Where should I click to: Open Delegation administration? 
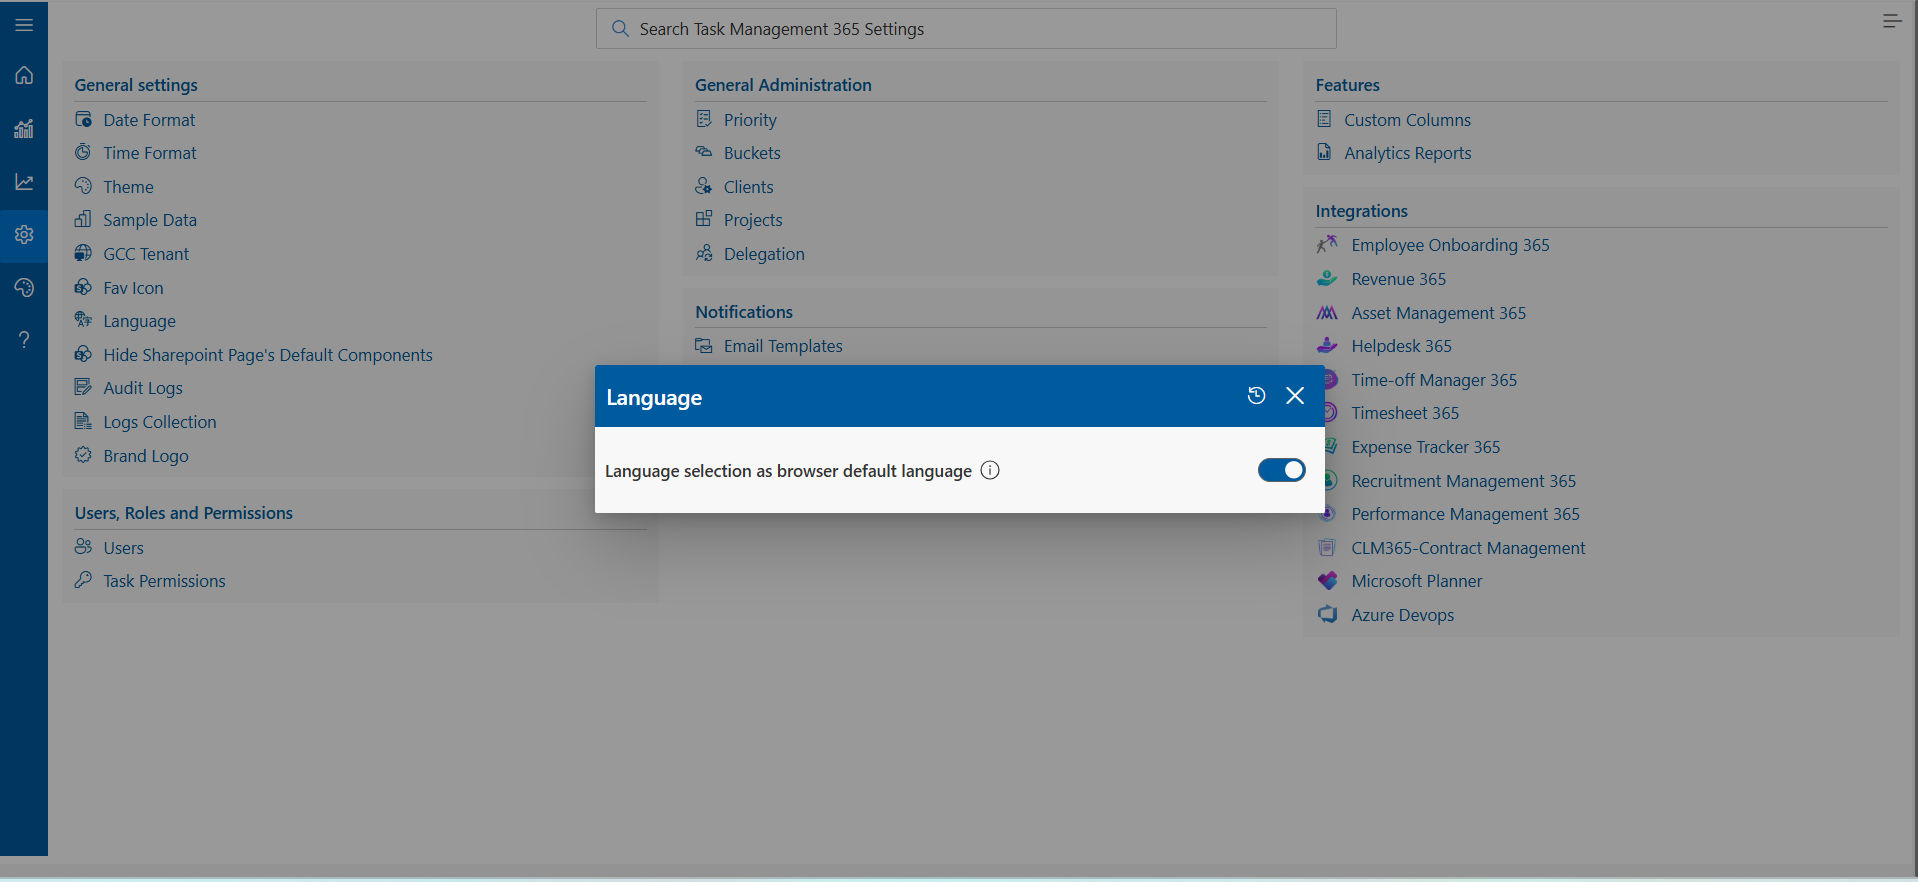point(764,254)
